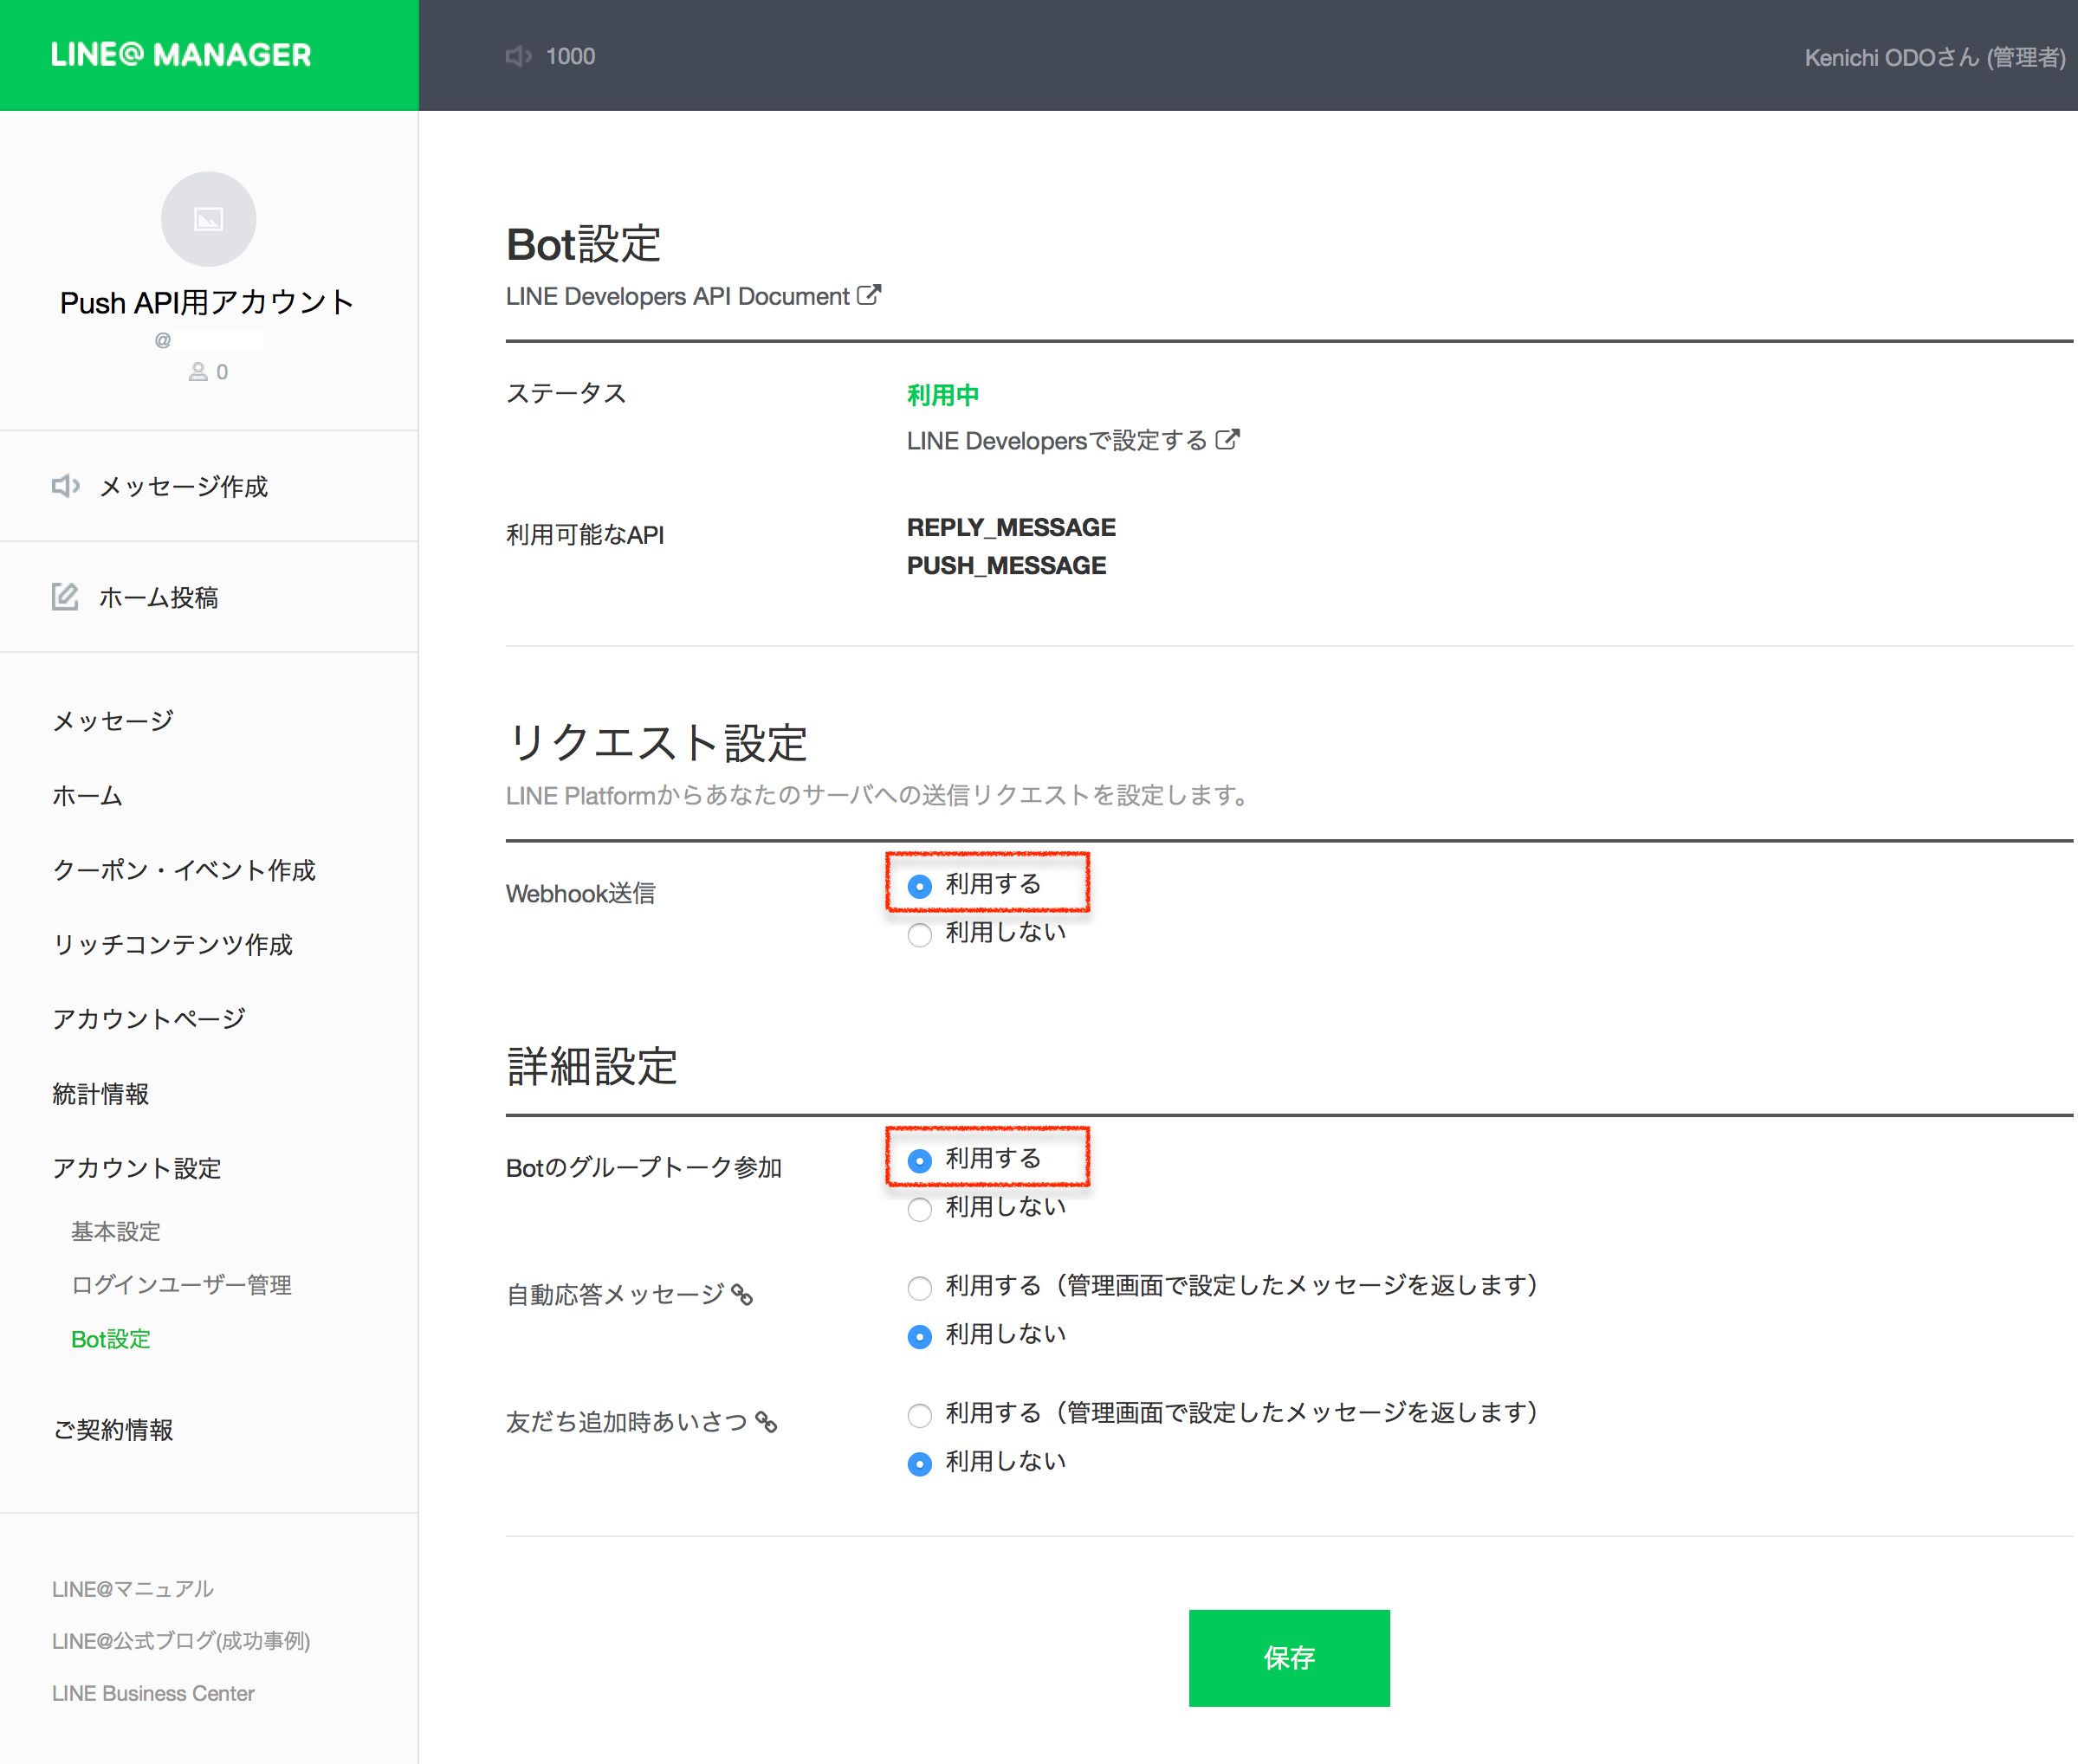Click link icon beside 自動応答メッセージ
Screen dimensions: 2078x1764
point(742,1295)
